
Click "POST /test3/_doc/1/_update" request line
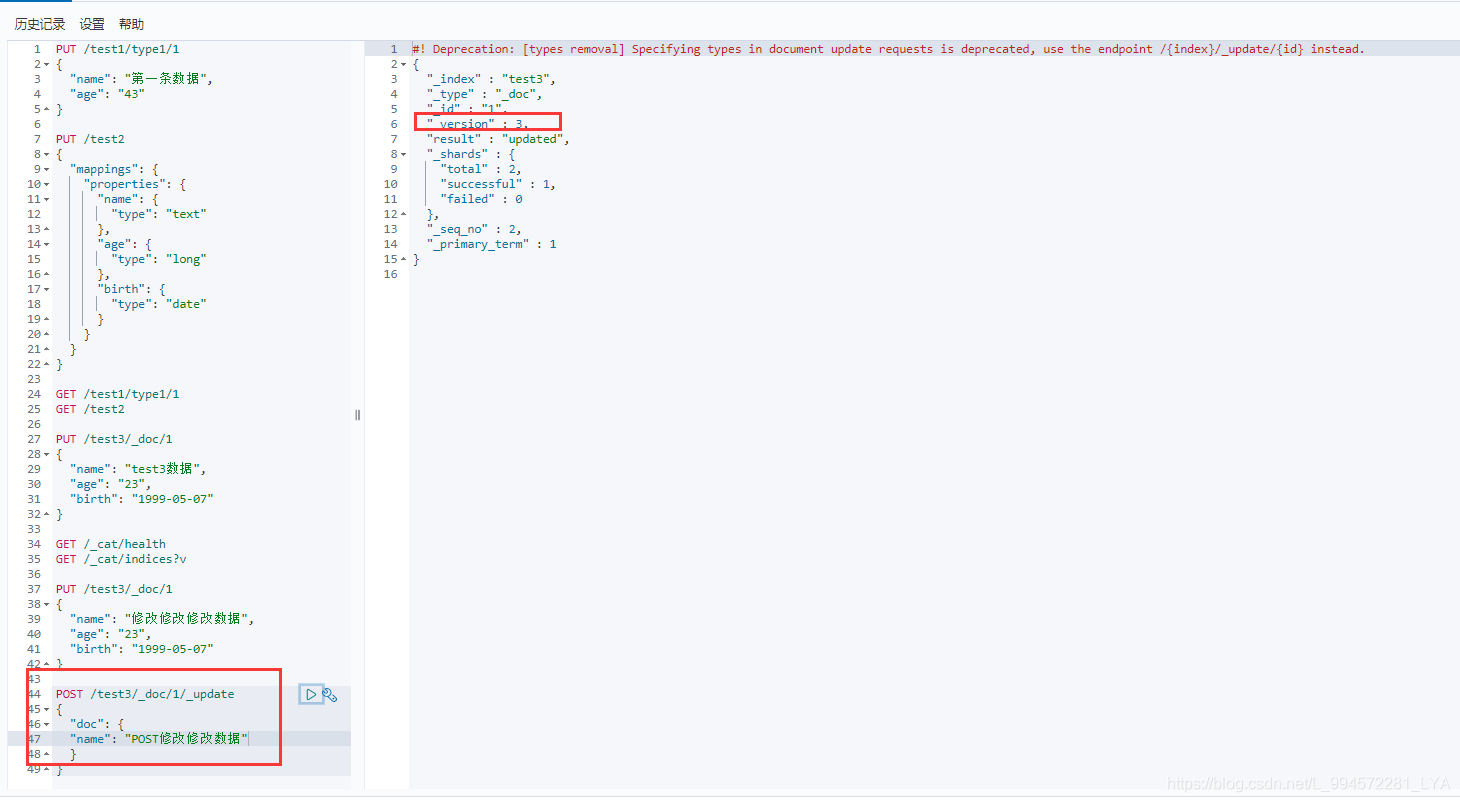click(145, 694)
